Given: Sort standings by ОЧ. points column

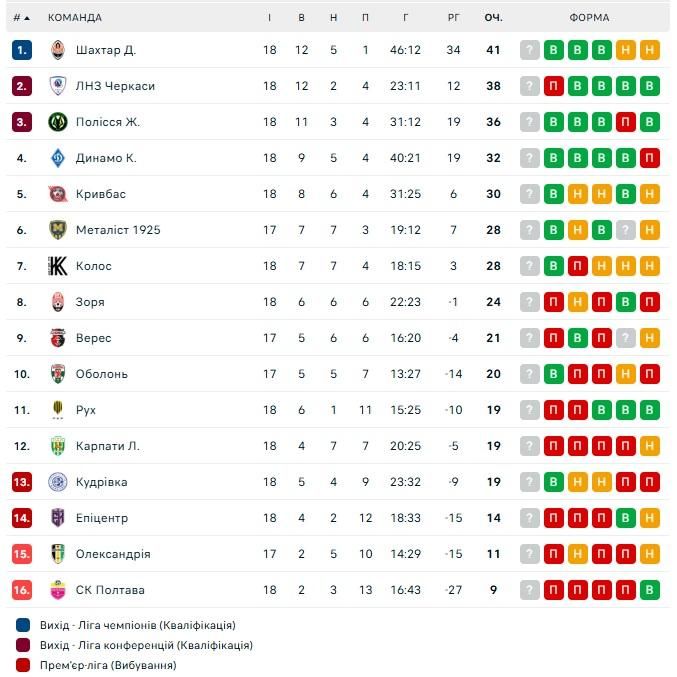Looking at the screenshot, I should point(493,18).
